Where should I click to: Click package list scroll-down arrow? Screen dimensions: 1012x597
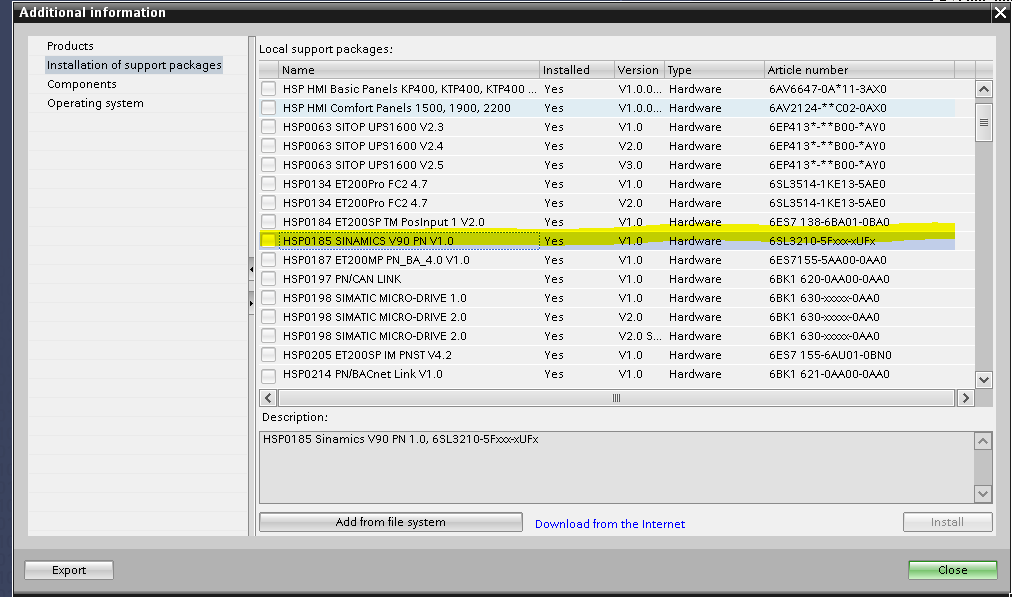[x=984, y=379]
